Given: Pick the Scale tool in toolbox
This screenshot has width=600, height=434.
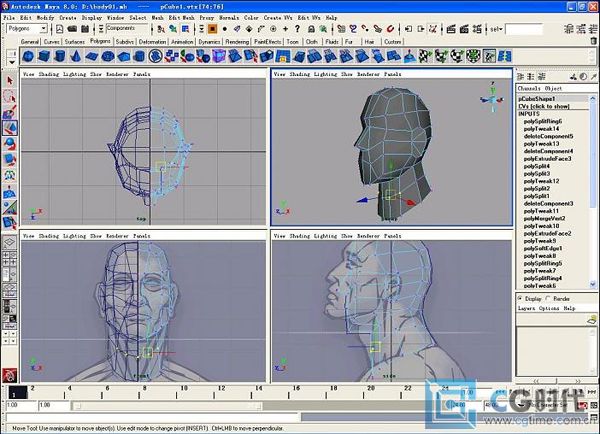Looking at the screenshot, I should point(10,159).
